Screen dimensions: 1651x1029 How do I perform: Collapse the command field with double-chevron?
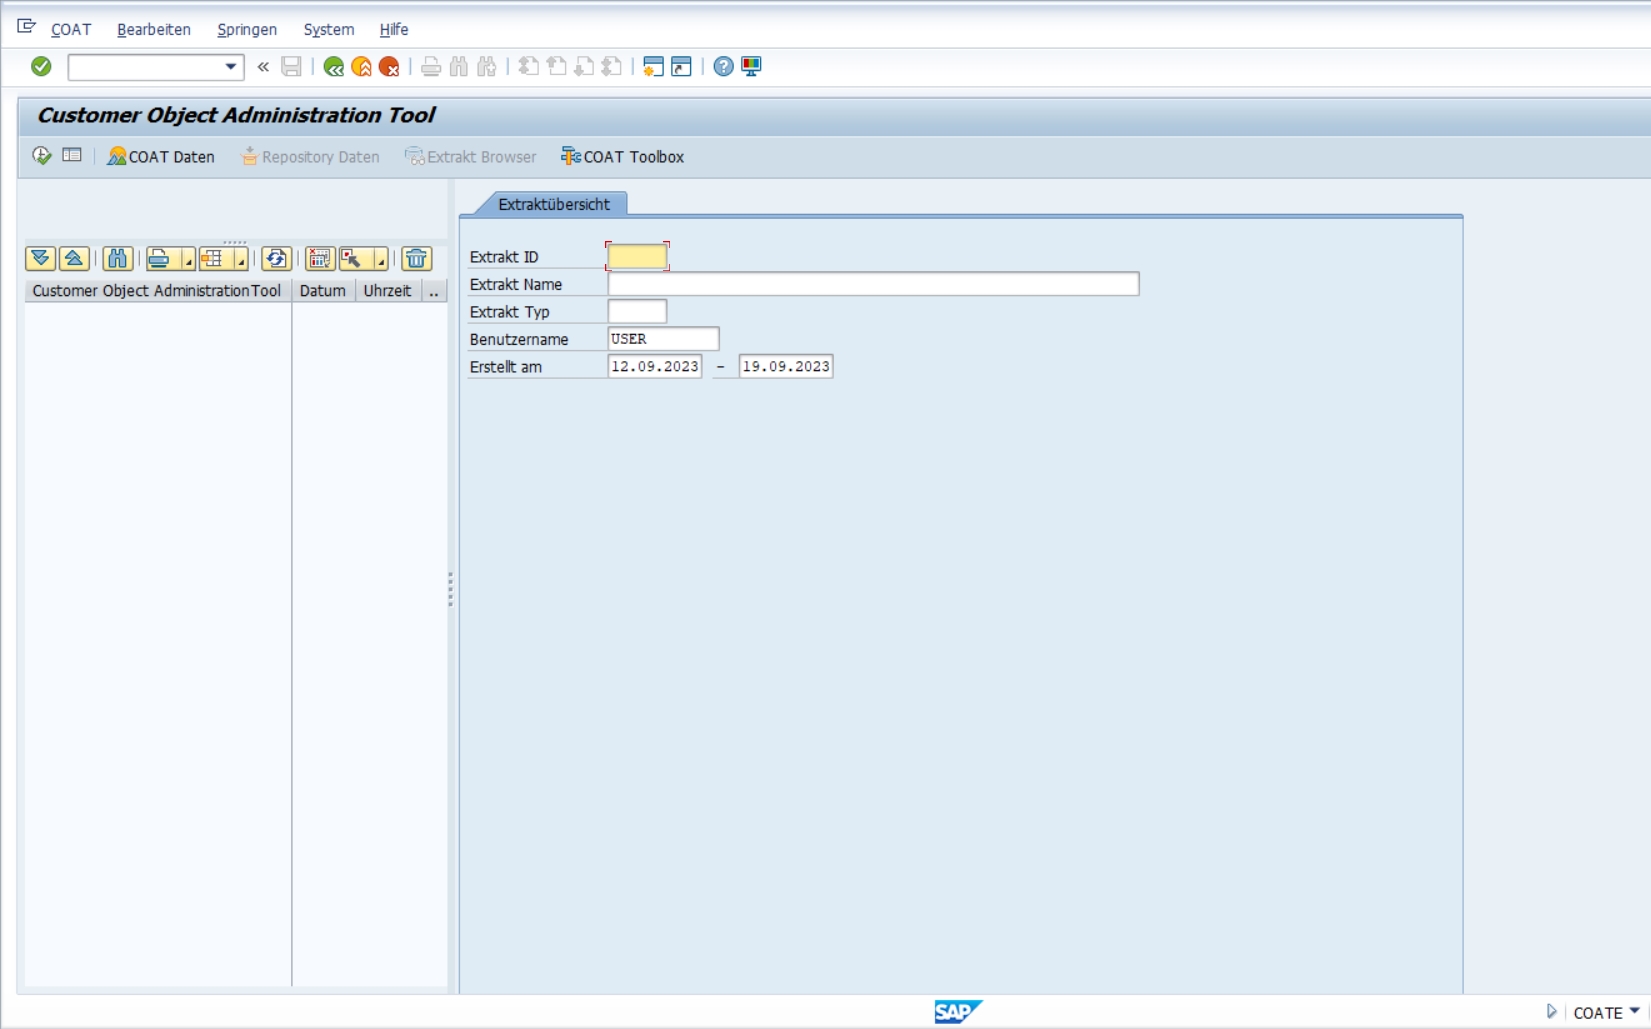pyautogui.click(x=263, y=67)
